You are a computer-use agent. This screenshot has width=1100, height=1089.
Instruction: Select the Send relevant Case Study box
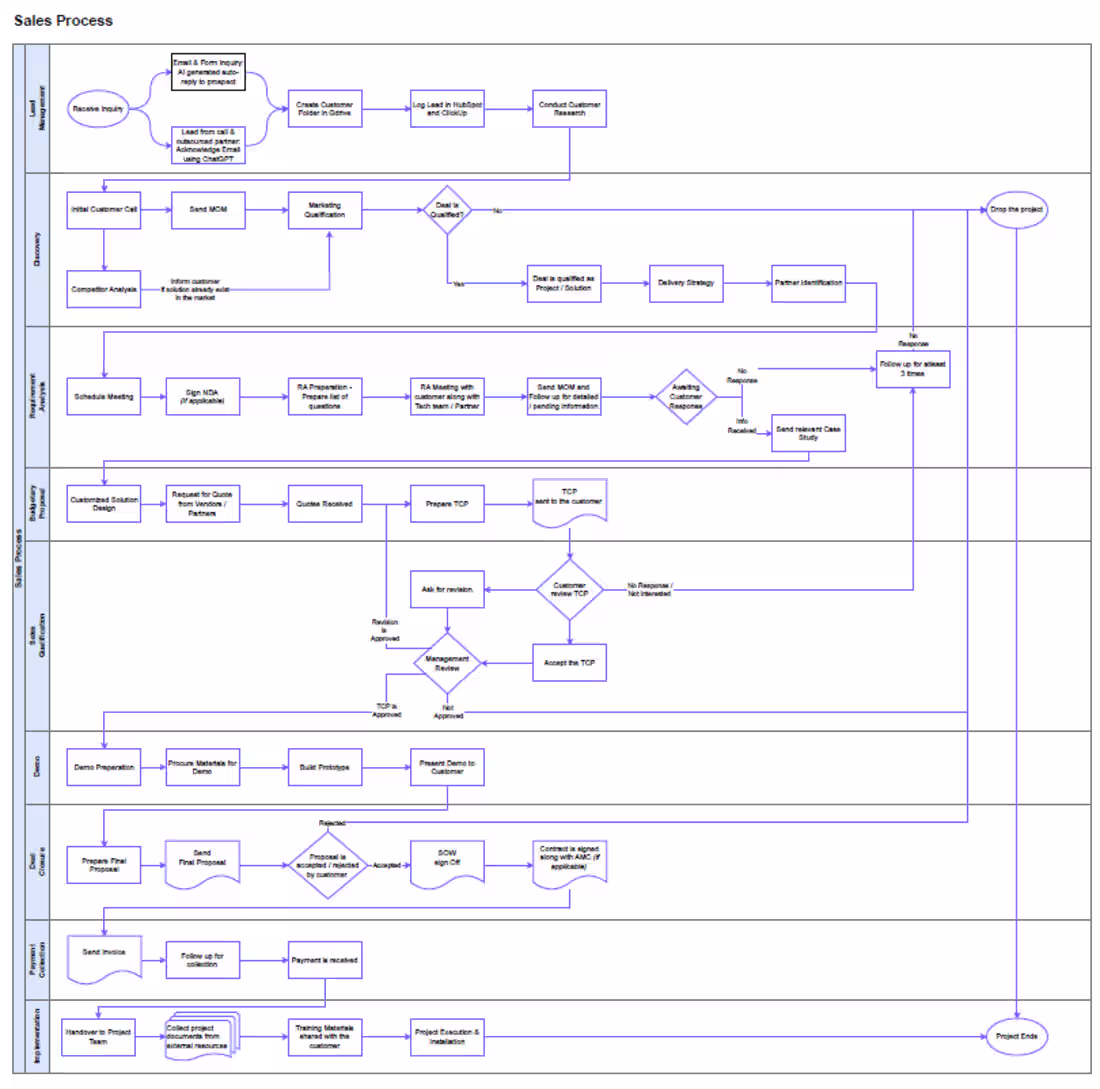[808, 433]
